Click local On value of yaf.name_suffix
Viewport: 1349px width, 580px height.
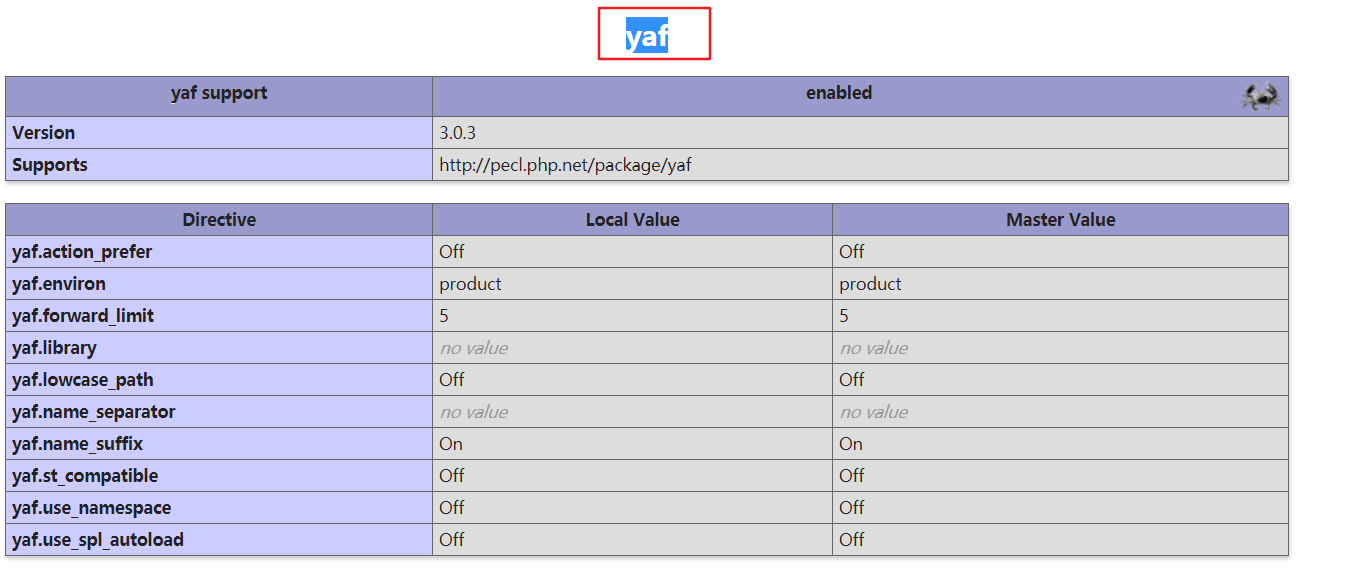coord(451,444)
